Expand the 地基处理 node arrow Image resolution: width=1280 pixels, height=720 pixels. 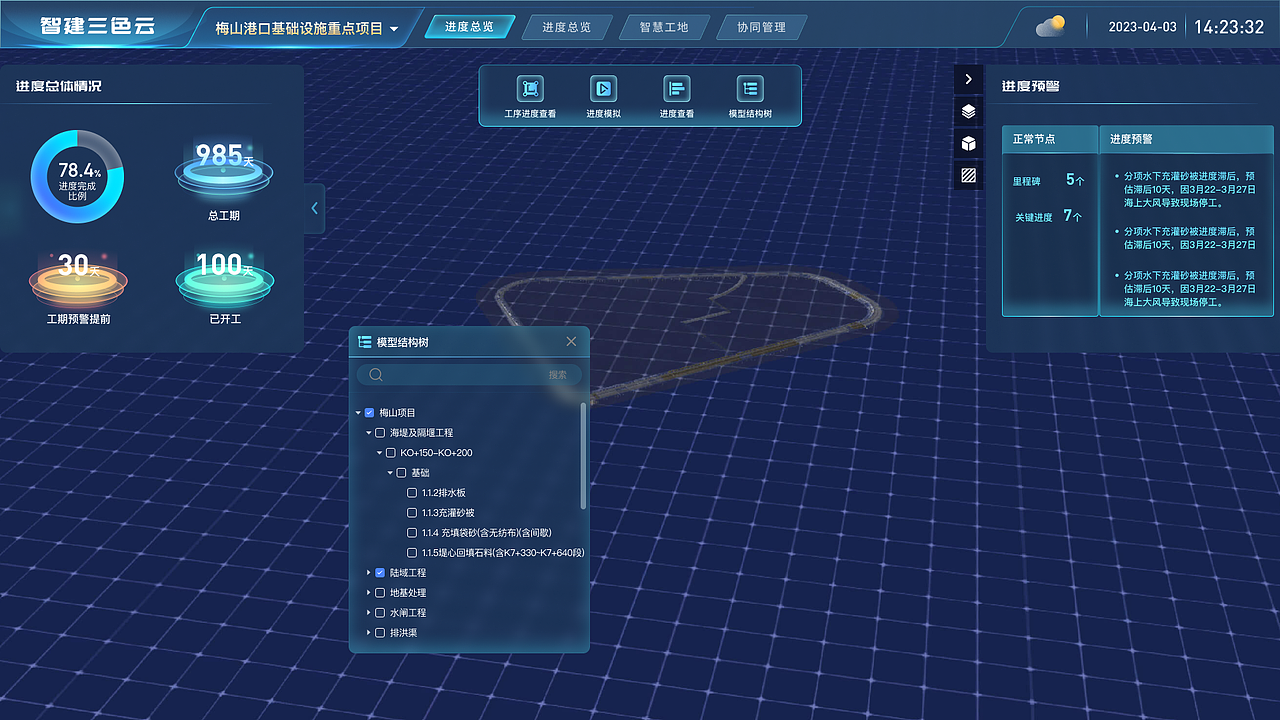(368, 593)
